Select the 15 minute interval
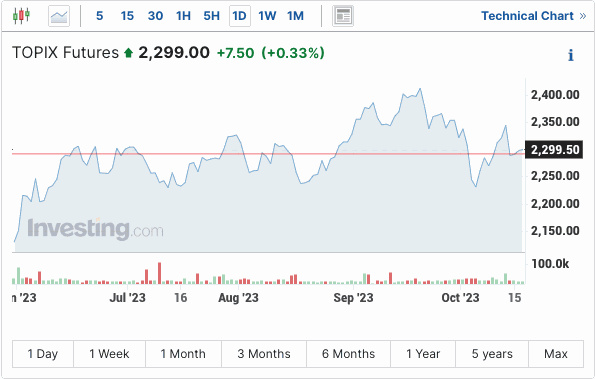The width and height of the screenshot is (595, 379). pos(127,16)
